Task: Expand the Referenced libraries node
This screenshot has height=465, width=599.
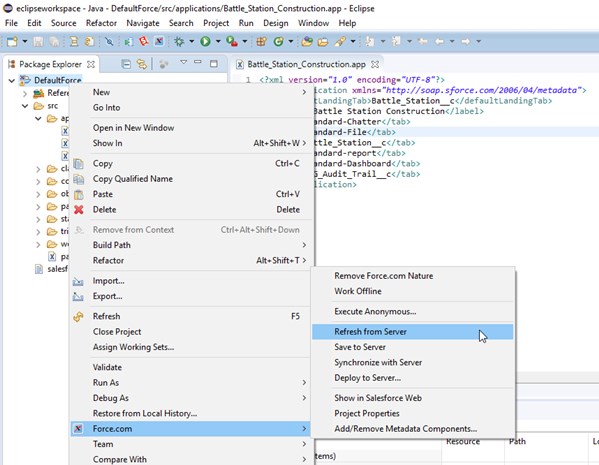Action: (x=25, y=93)
